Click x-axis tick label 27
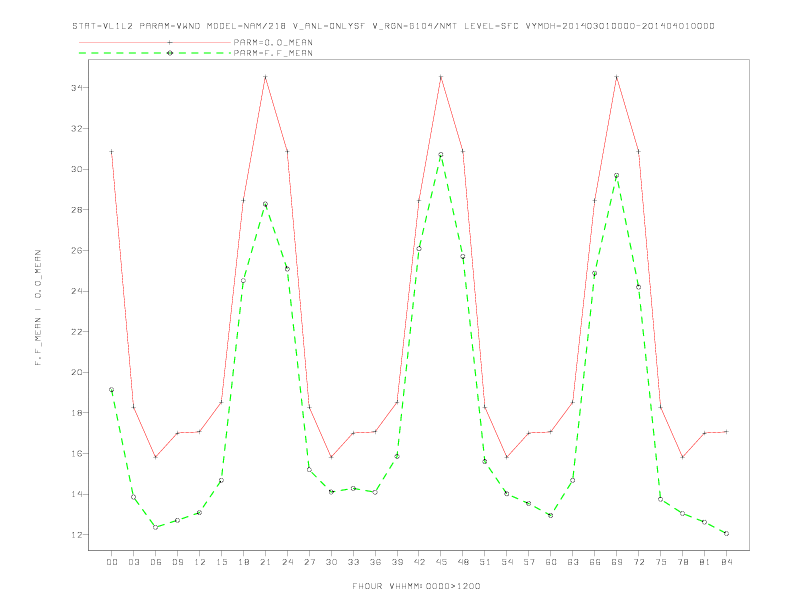 (309, 562)
